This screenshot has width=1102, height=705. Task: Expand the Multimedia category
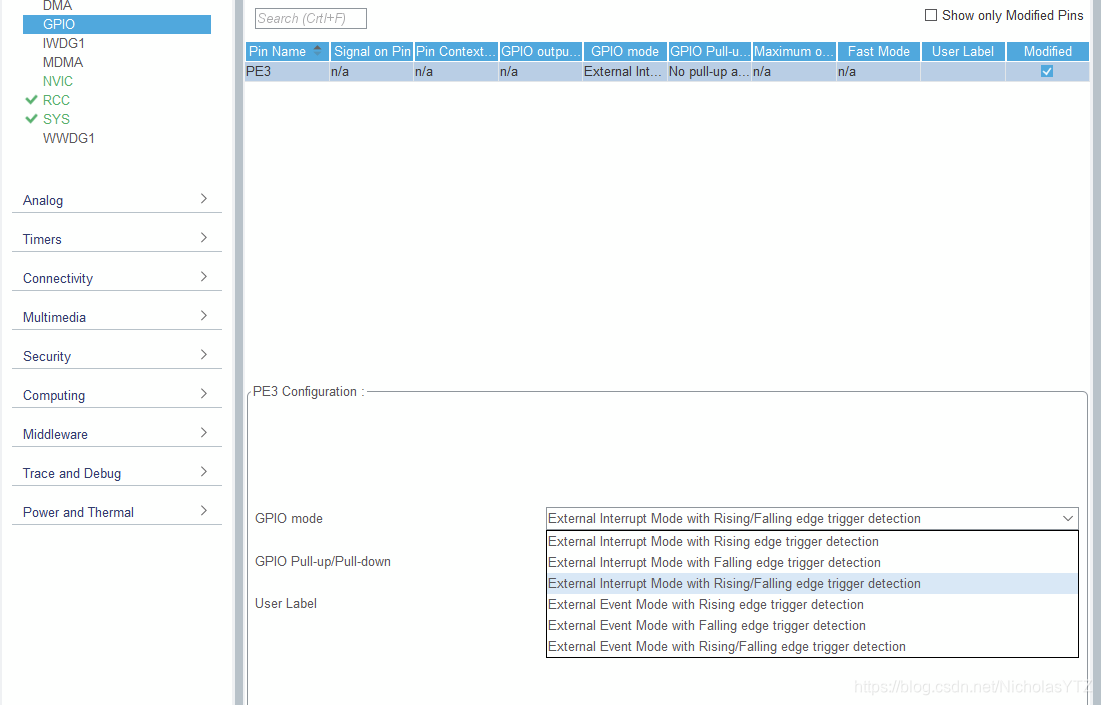coord(117,316)
